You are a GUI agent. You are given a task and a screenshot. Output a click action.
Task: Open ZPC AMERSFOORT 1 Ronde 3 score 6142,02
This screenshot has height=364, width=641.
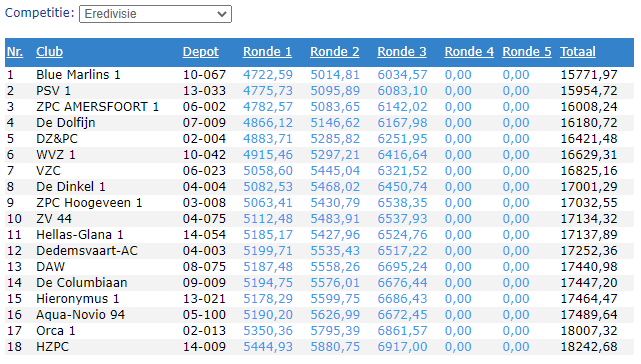point(402,107)
